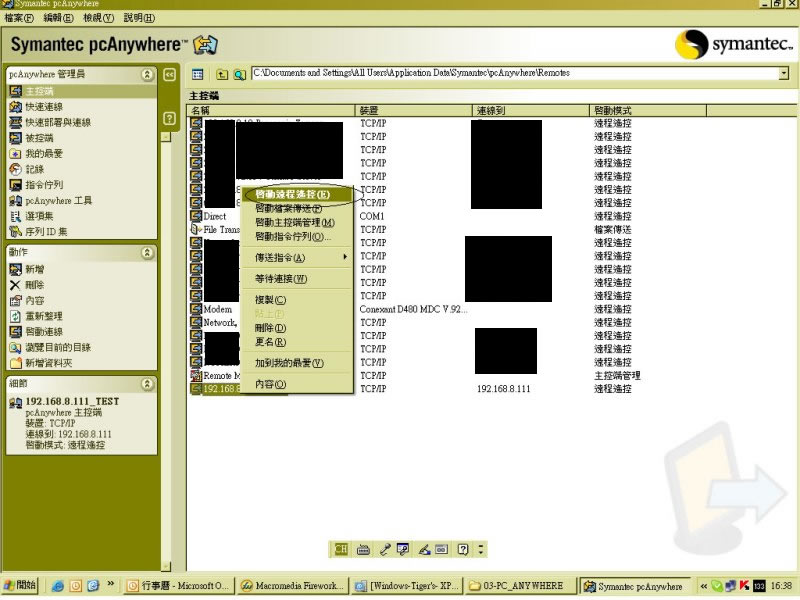This screenshot has width=800, height=600.
Task: Switch to Macromedia Fireworks taskbar button
Action: 293,586
